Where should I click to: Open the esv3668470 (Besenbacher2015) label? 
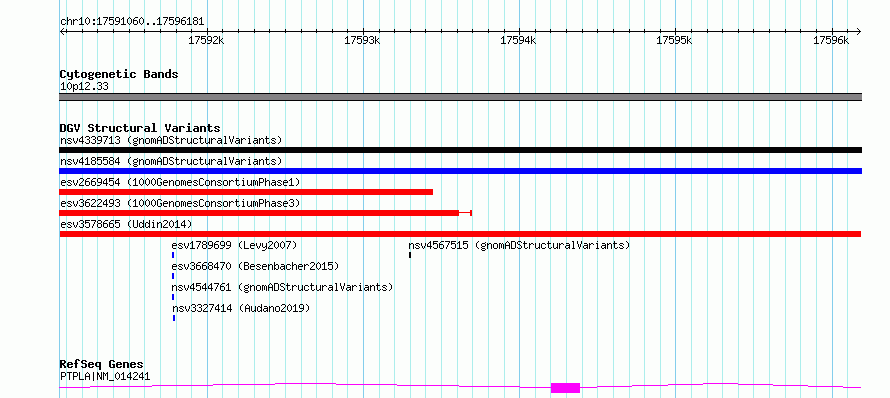pyautogui.click(x=255, y=266)
